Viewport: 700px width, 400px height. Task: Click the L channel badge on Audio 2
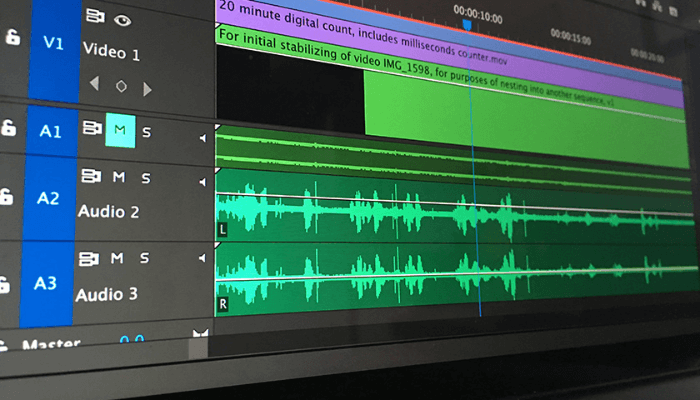(x=222, y=230)
